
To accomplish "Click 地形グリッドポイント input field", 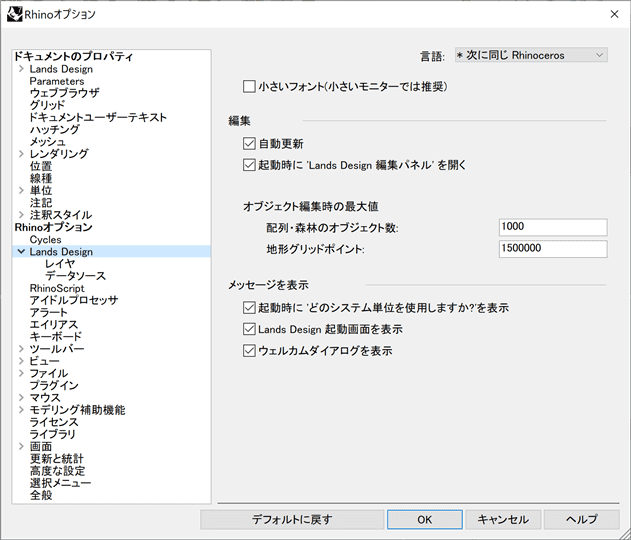I will click(553, 249).
